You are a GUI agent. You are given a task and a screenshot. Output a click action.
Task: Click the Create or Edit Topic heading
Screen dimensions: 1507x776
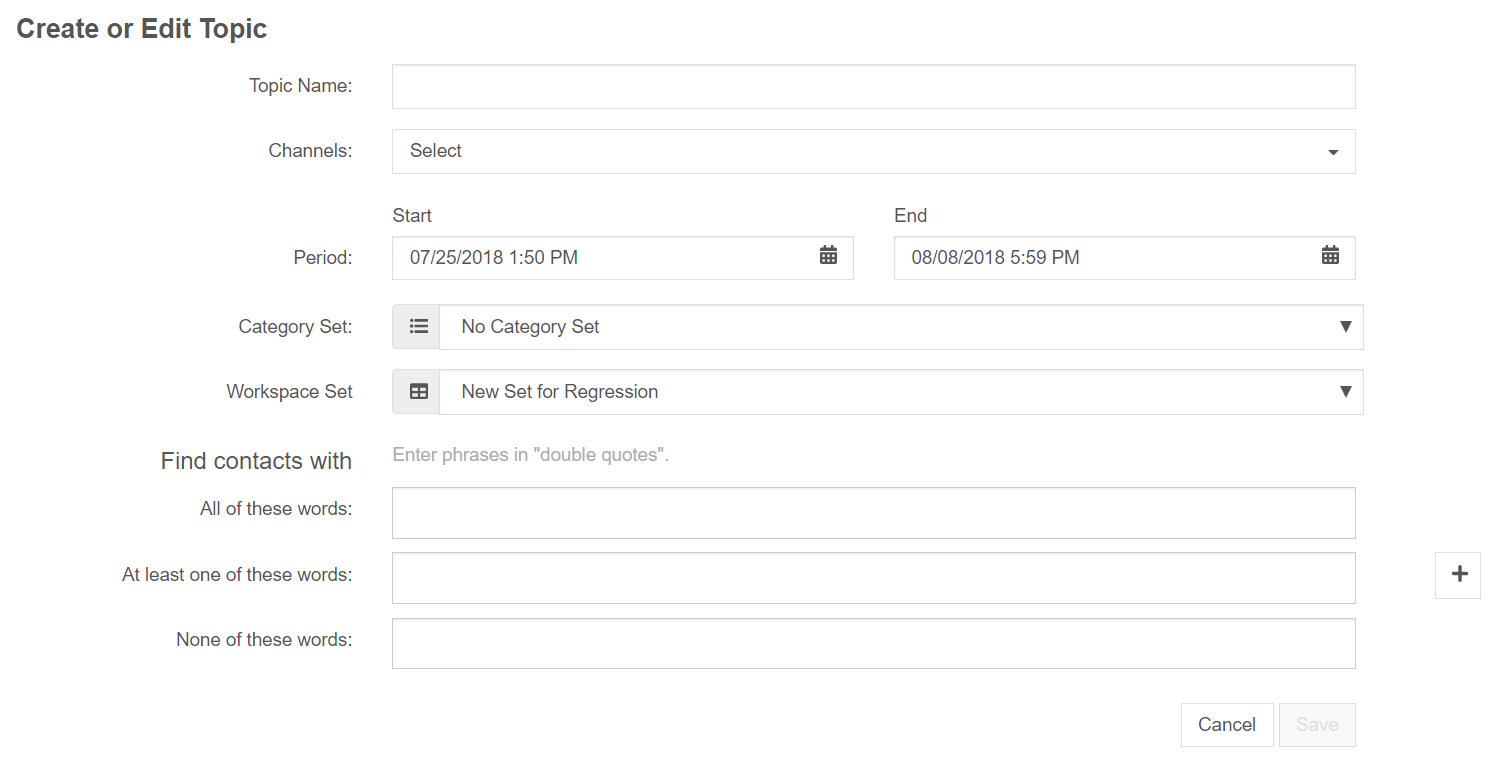tap(142, 28)
